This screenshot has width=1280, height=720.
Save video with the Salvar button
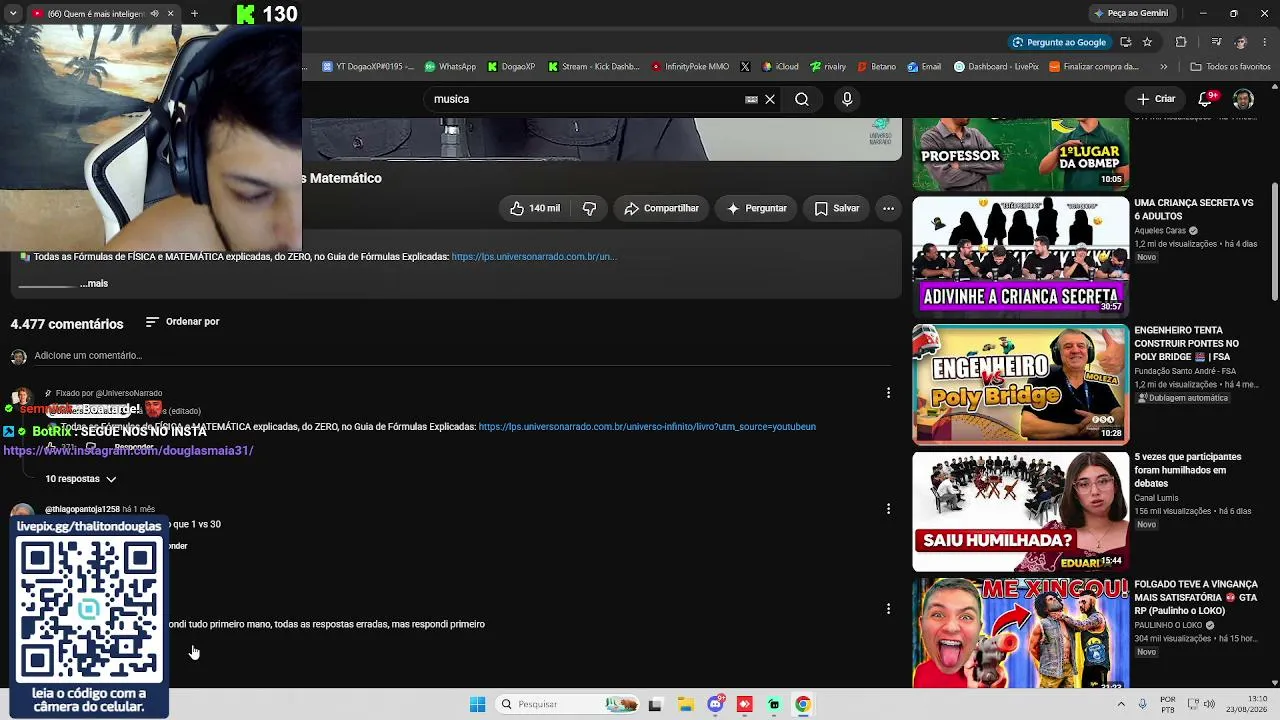point(837,208)
